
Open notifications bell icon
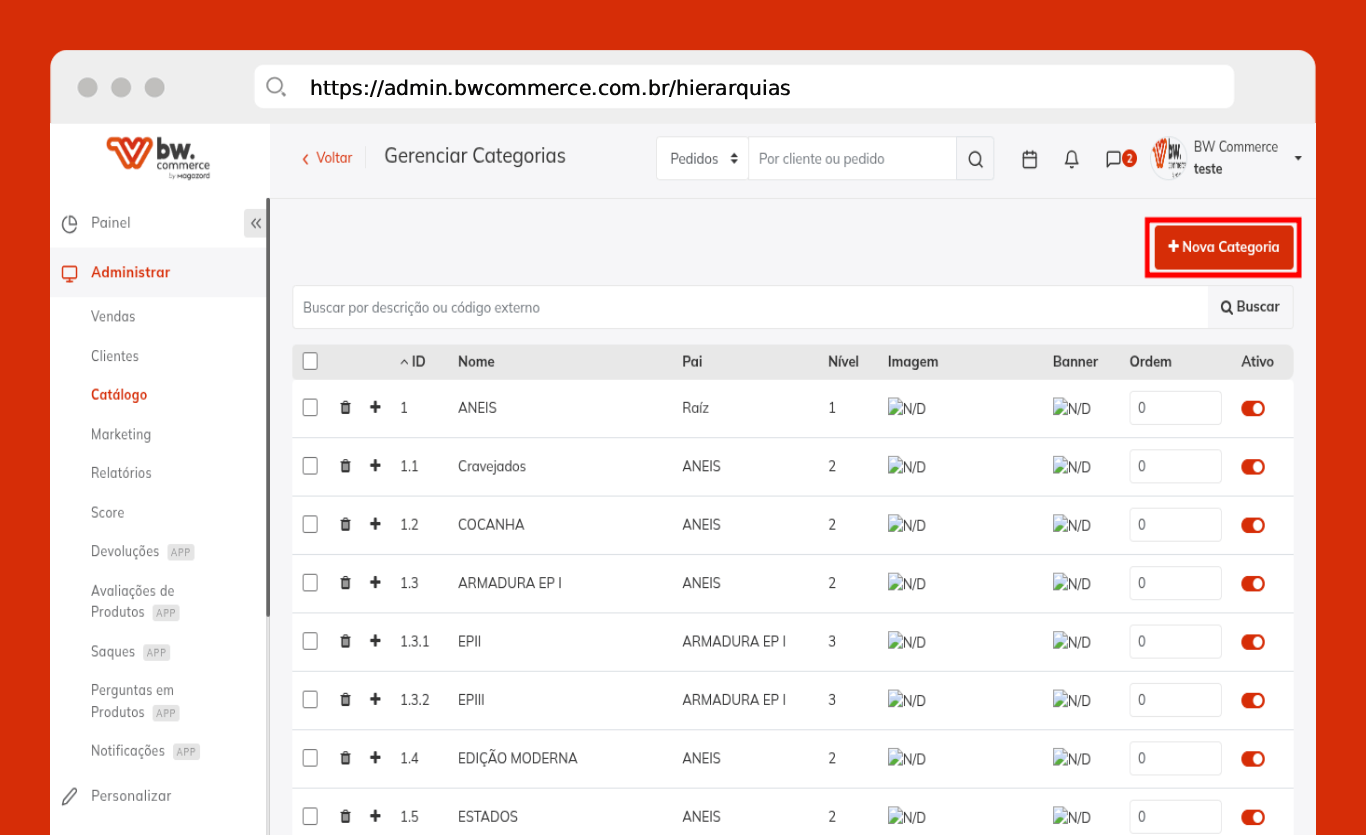1071,159
